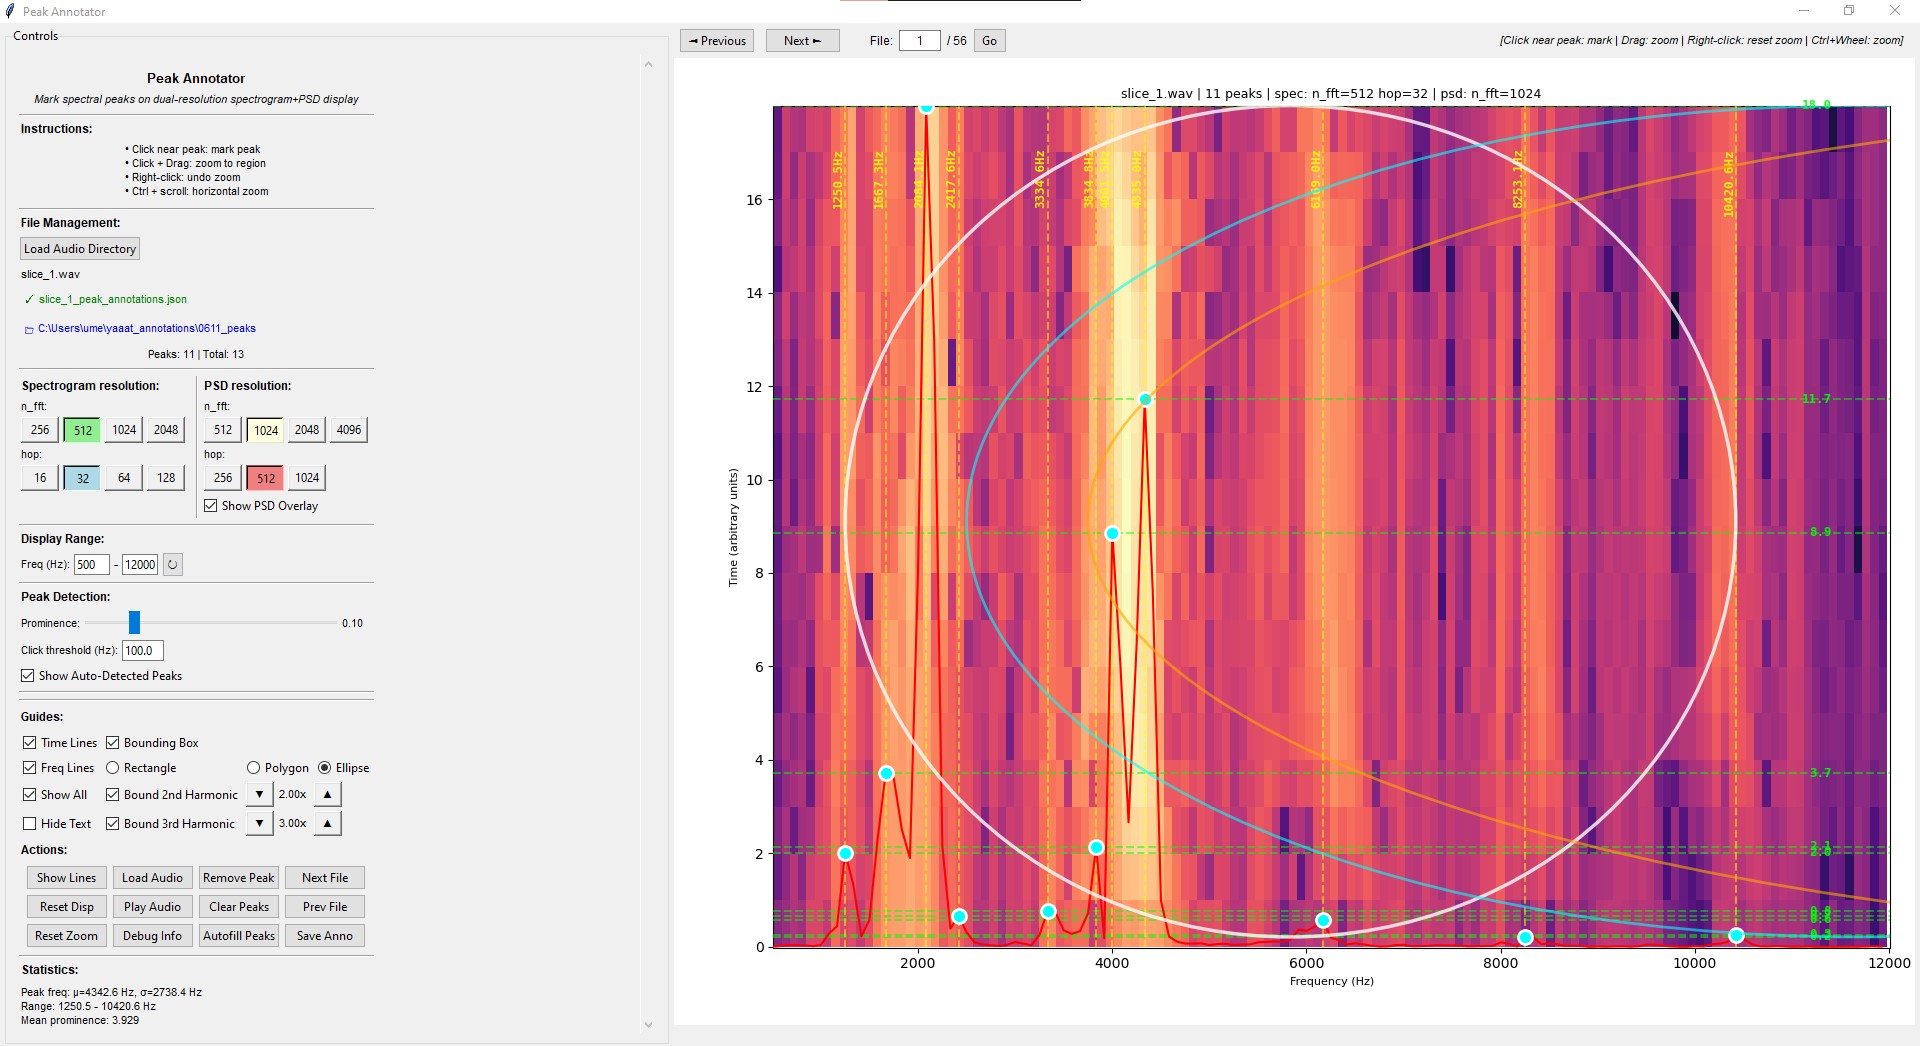
Task: Click the Peak Annotator feather title icon
Action: tap(10, 11)
